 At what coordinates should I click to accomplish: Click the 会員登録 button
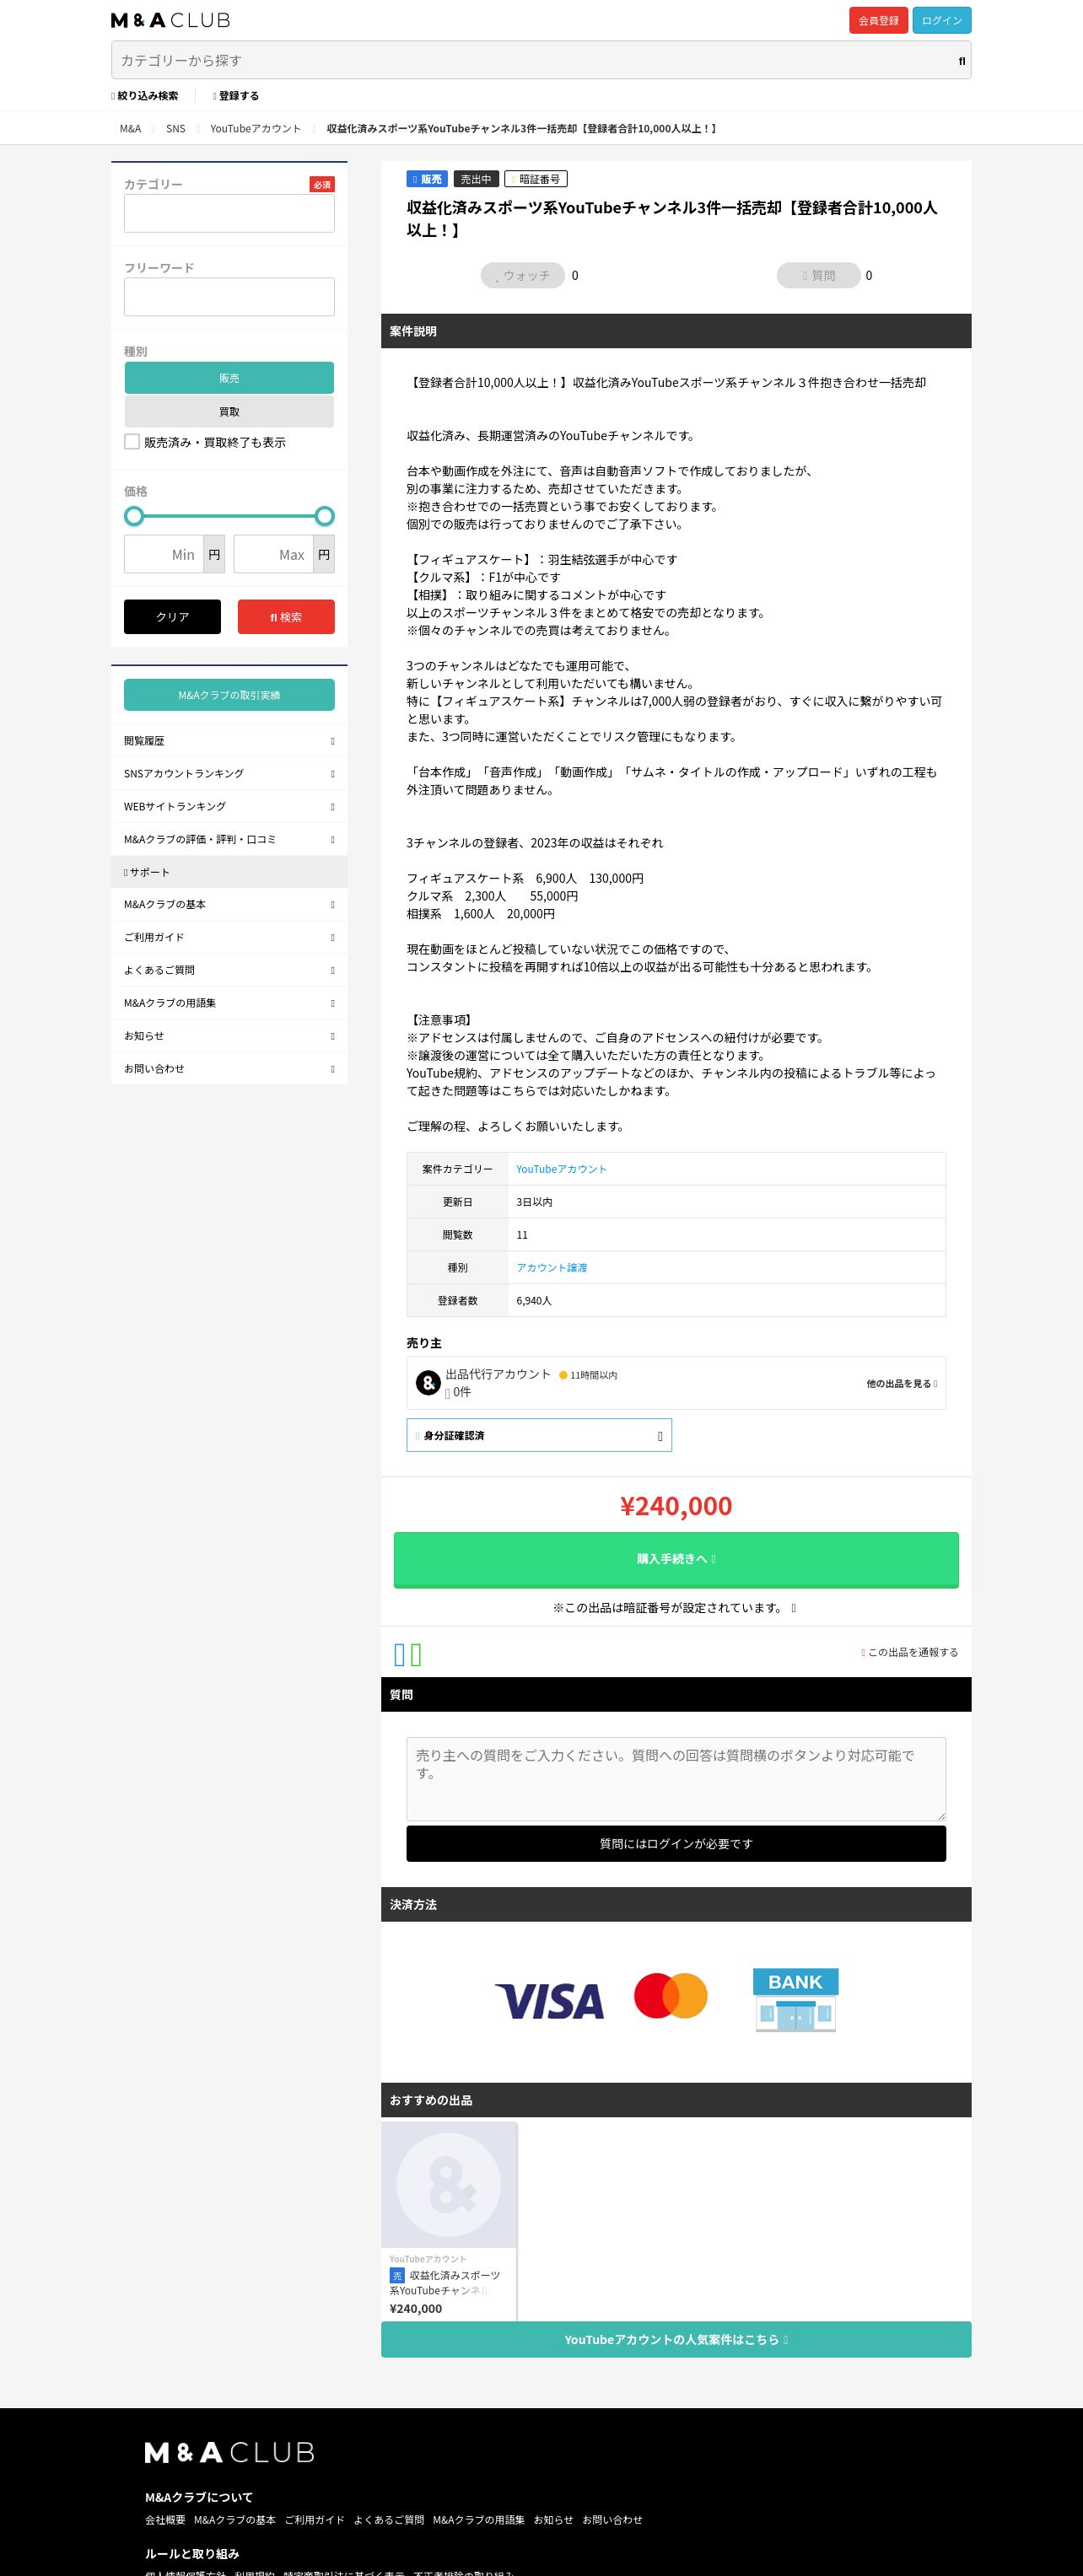[x=878, y=20]
